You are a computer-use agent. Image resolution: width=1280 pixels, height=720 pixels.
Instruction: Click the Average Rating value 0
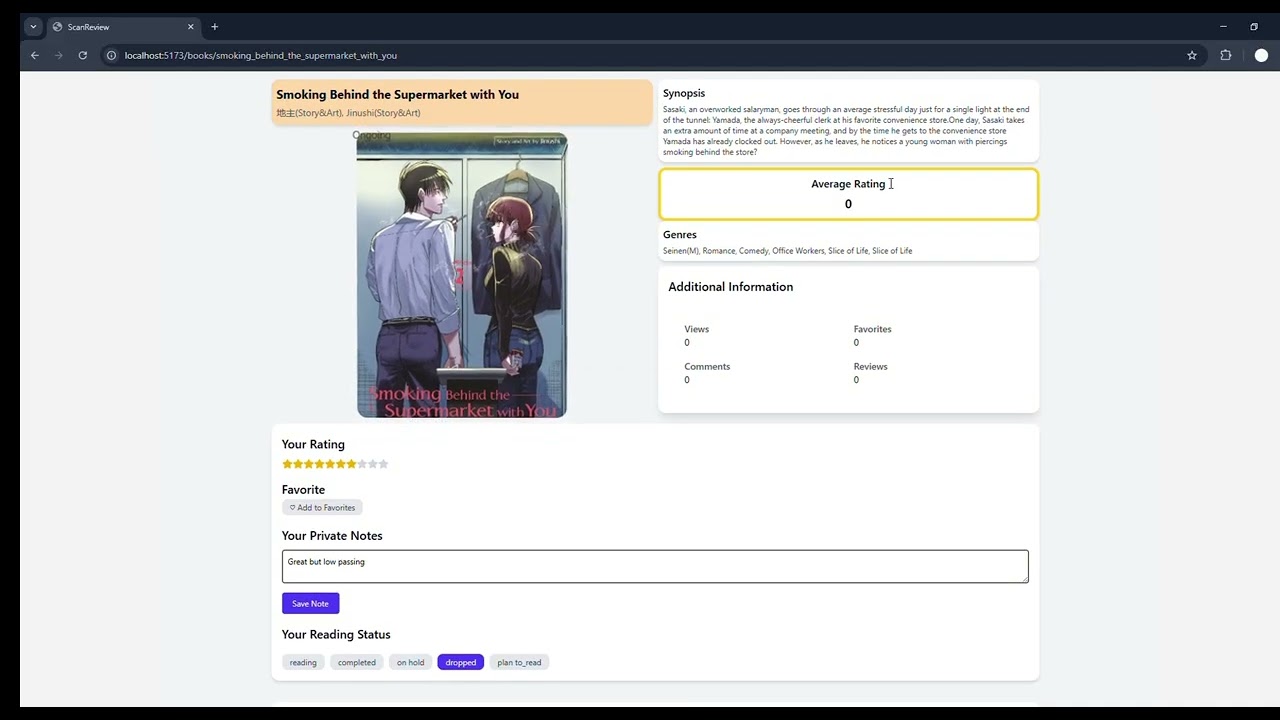(x=848, y=204)
